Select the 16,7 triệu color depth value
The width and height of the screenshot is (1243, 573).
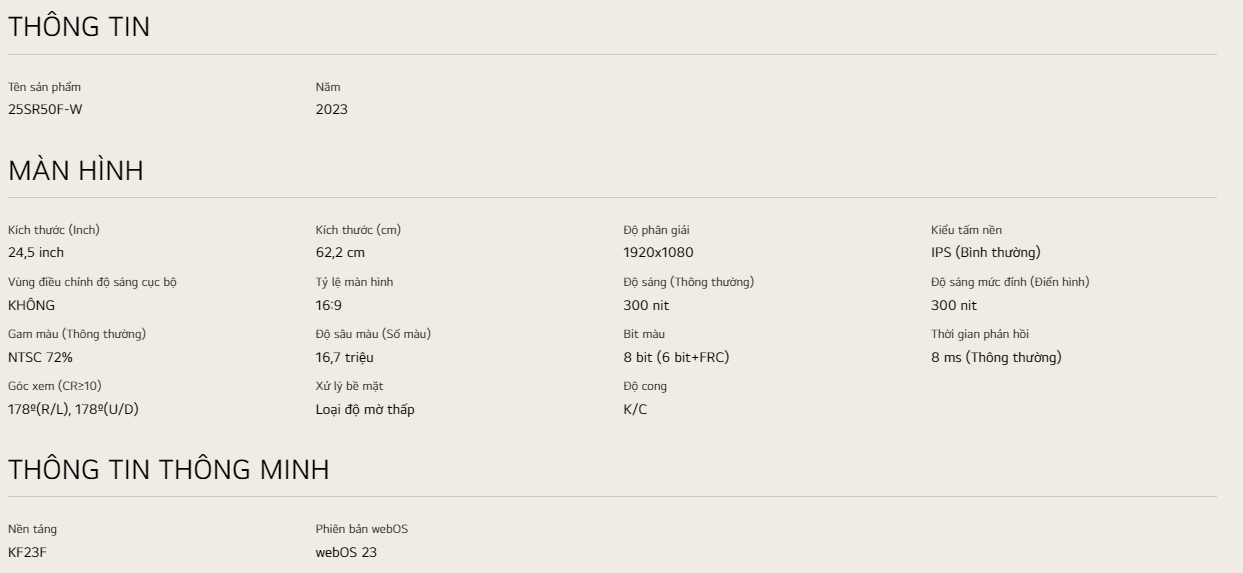(x=345, y=357)
